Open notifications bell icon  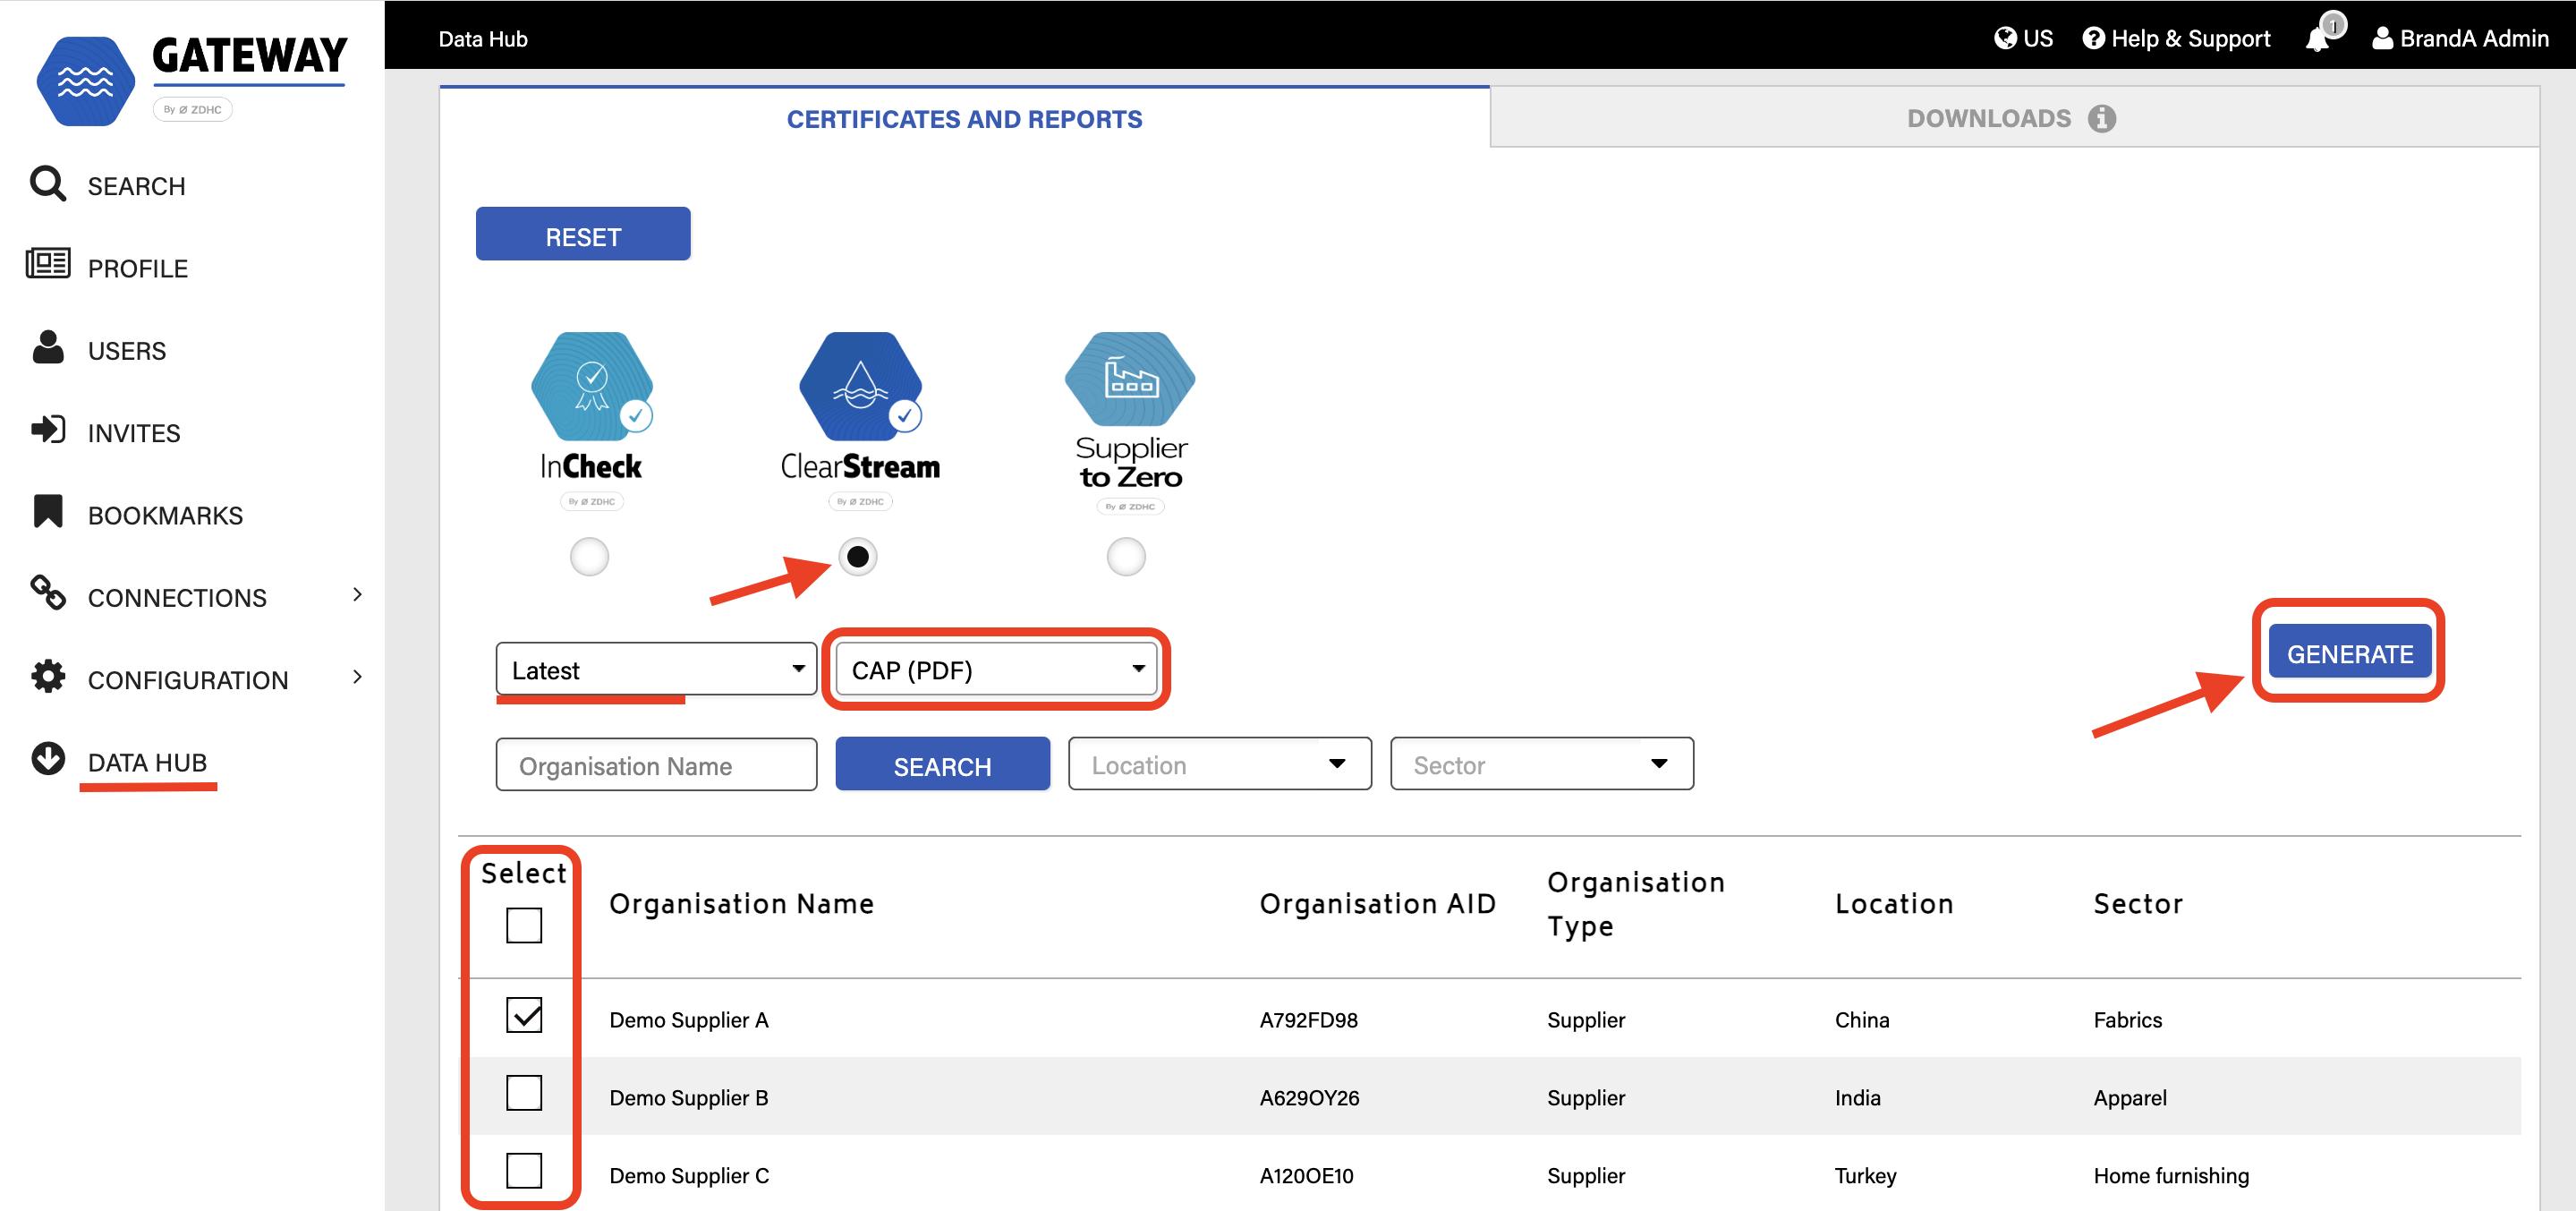(2317, 39)
